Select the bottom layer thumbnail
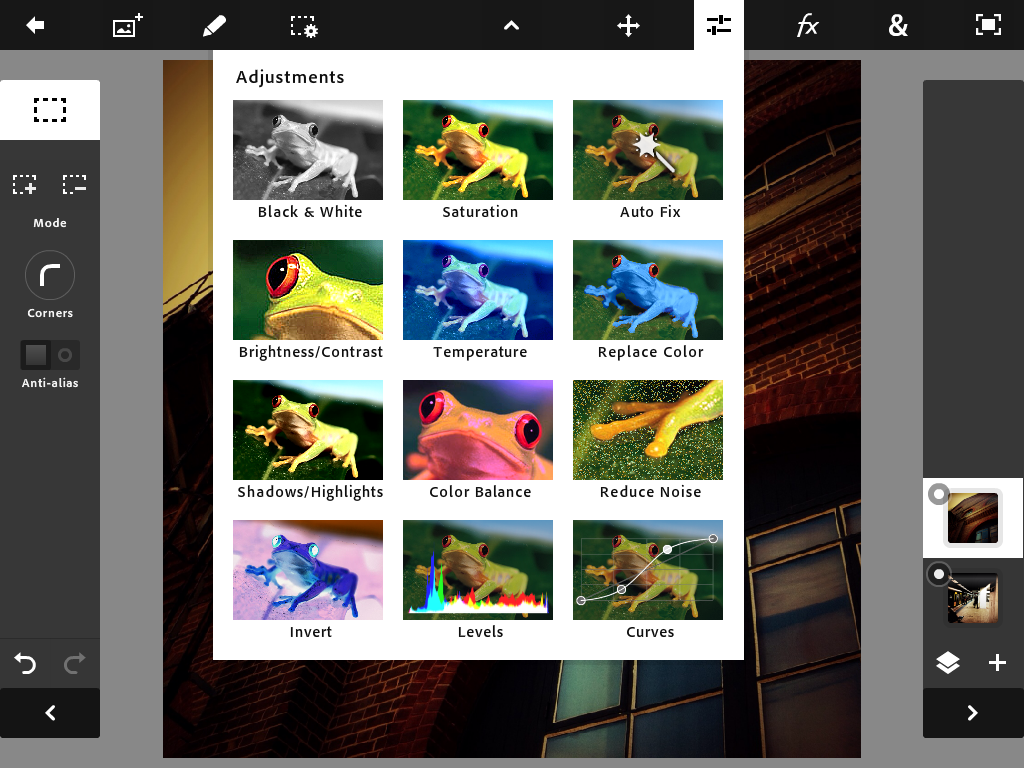The image size is (1024, 768). click(973, 598)
